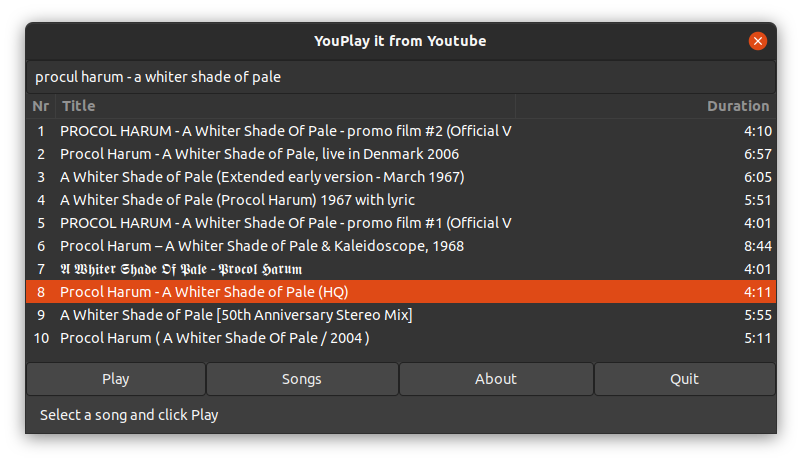
Task: Focus the search text field
Action: (401, 77)
